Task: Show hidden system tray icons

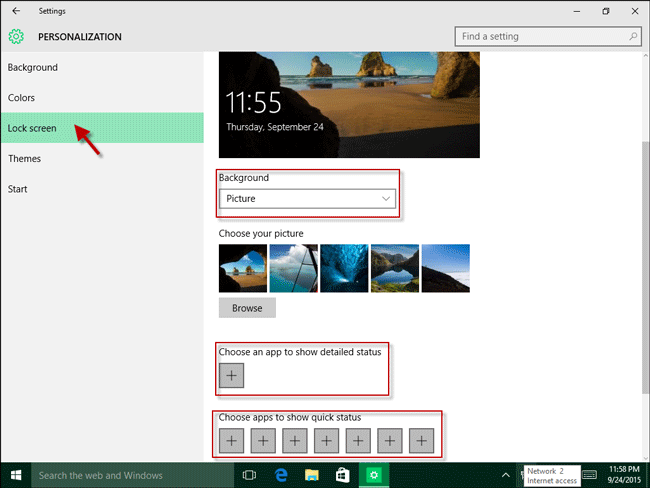Action: [x=506, y=475]
